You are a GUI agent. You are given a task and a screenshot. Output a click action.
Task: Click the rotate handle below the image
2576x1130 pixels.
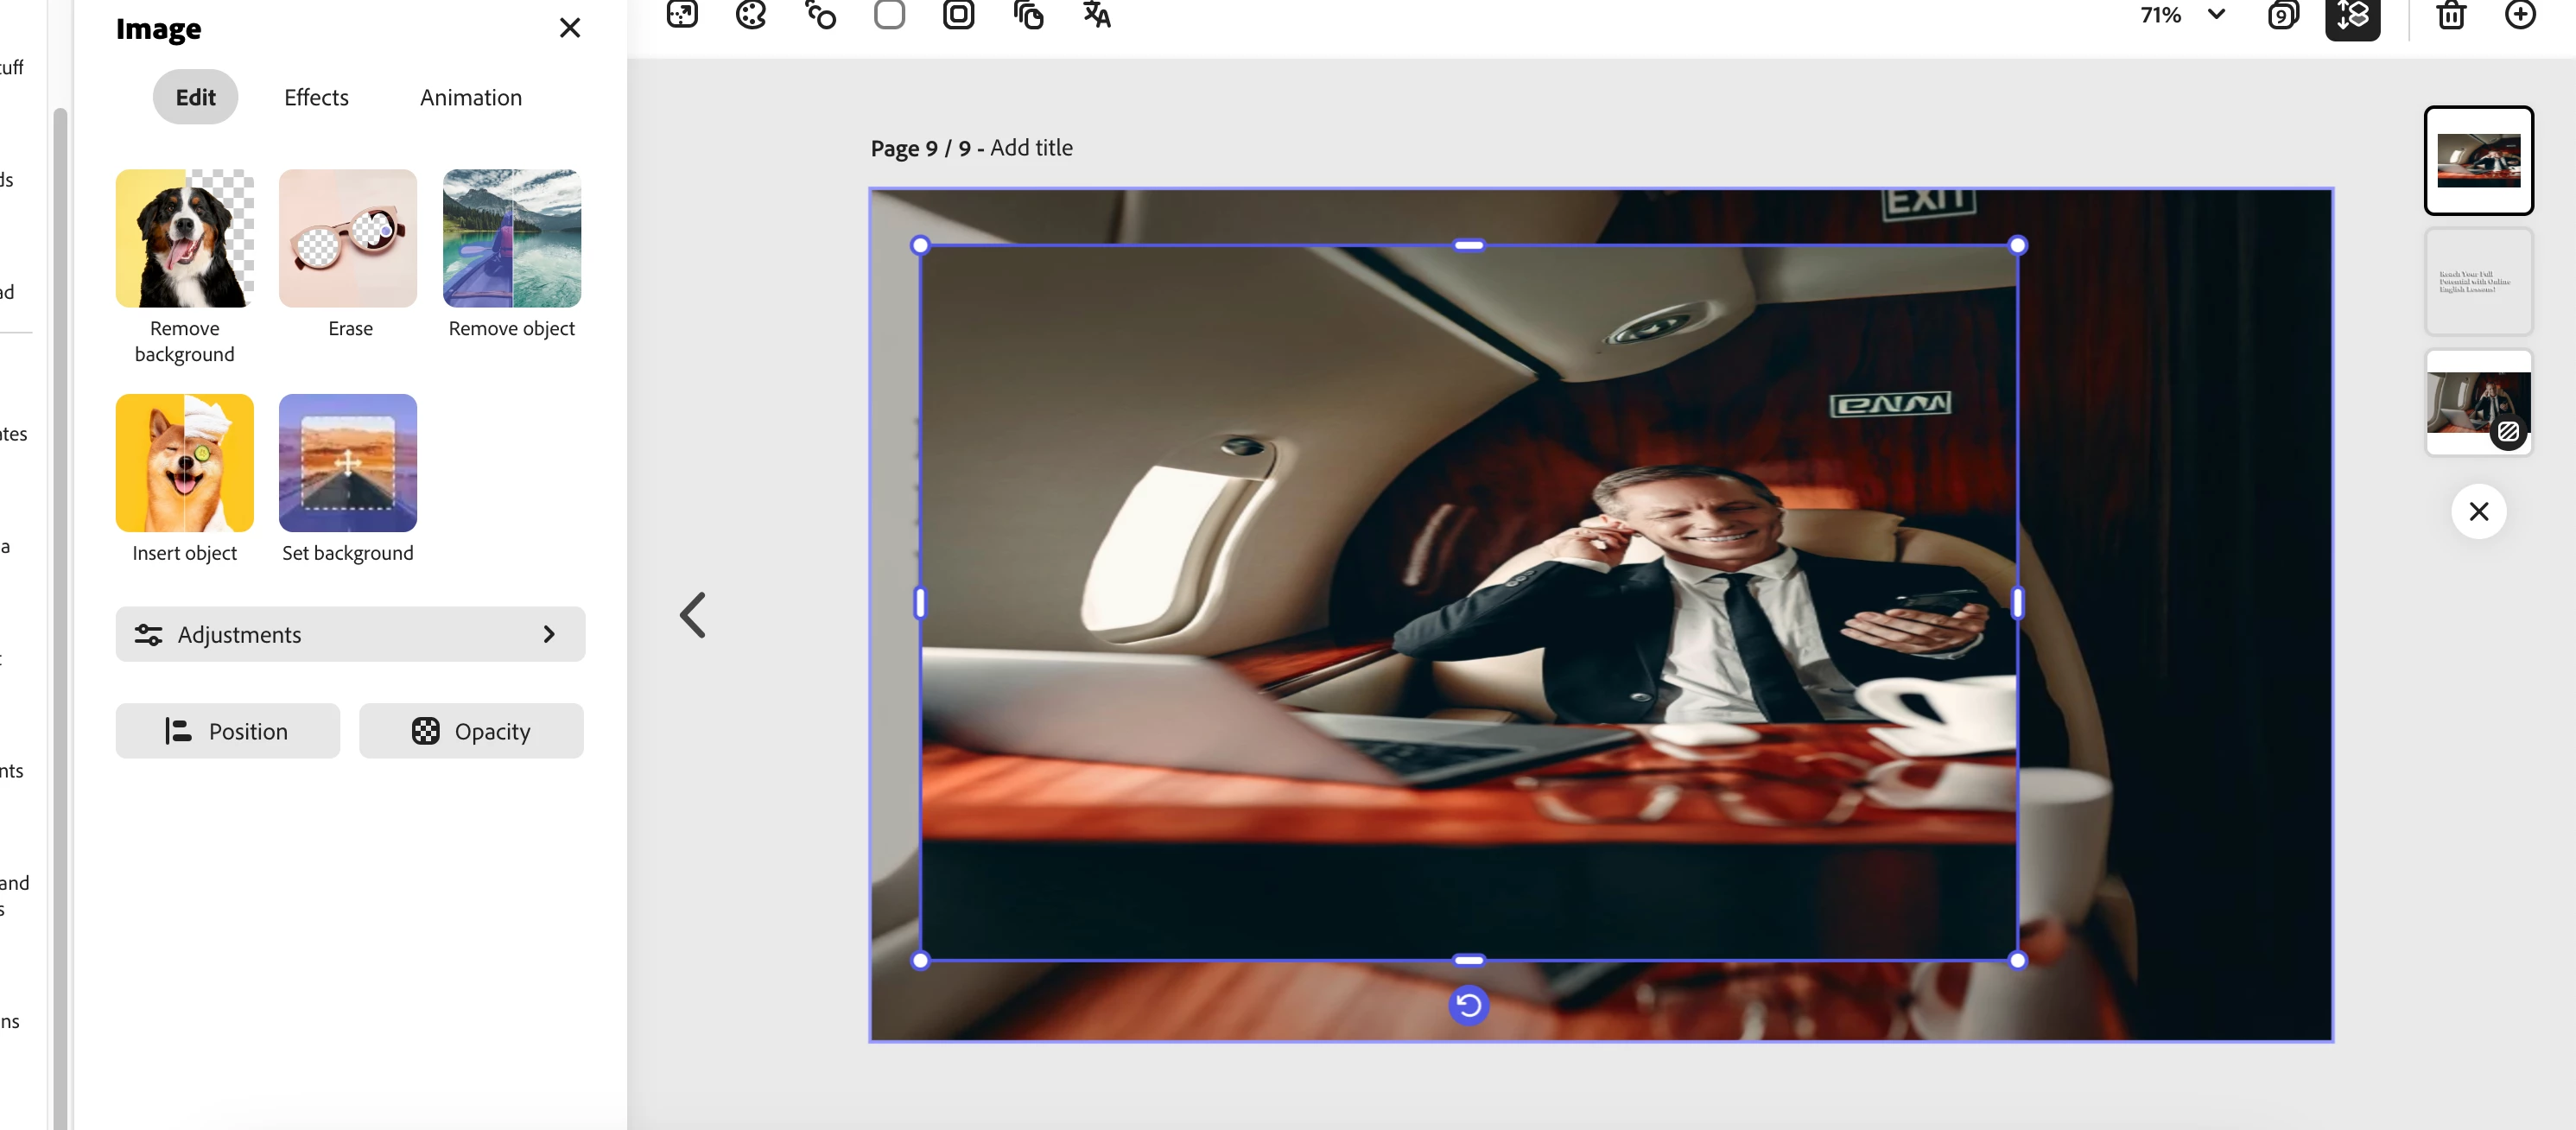pos(1468,1005)
